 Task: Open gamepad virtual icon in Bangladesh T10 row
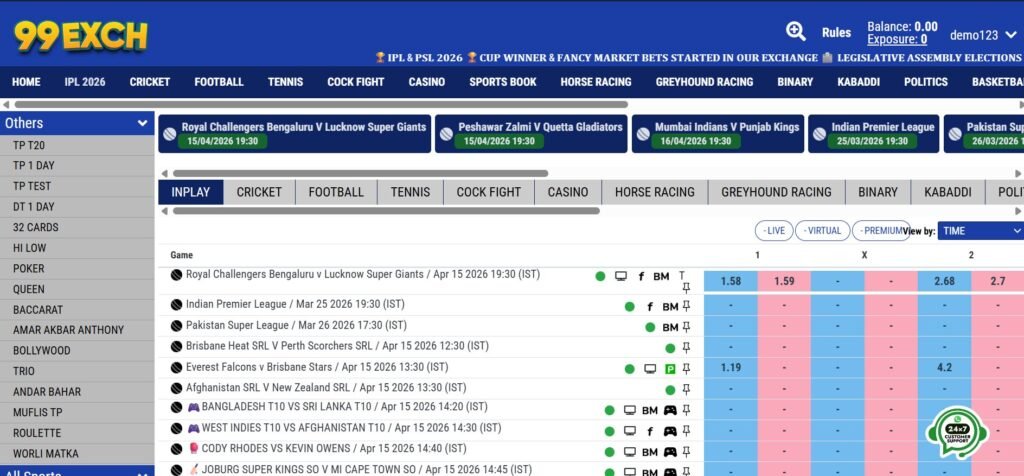coord(670,410)
